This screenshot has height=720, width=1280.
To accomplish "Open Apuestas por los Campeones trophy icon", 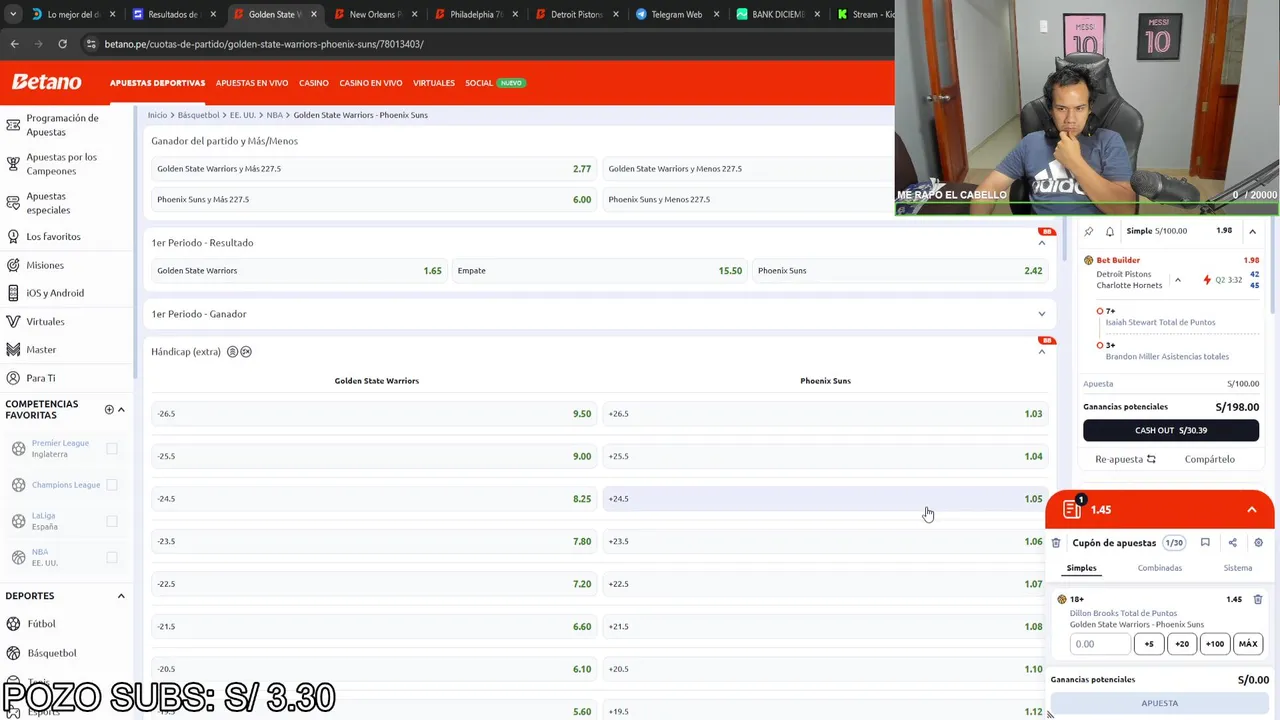I will 13,164.
